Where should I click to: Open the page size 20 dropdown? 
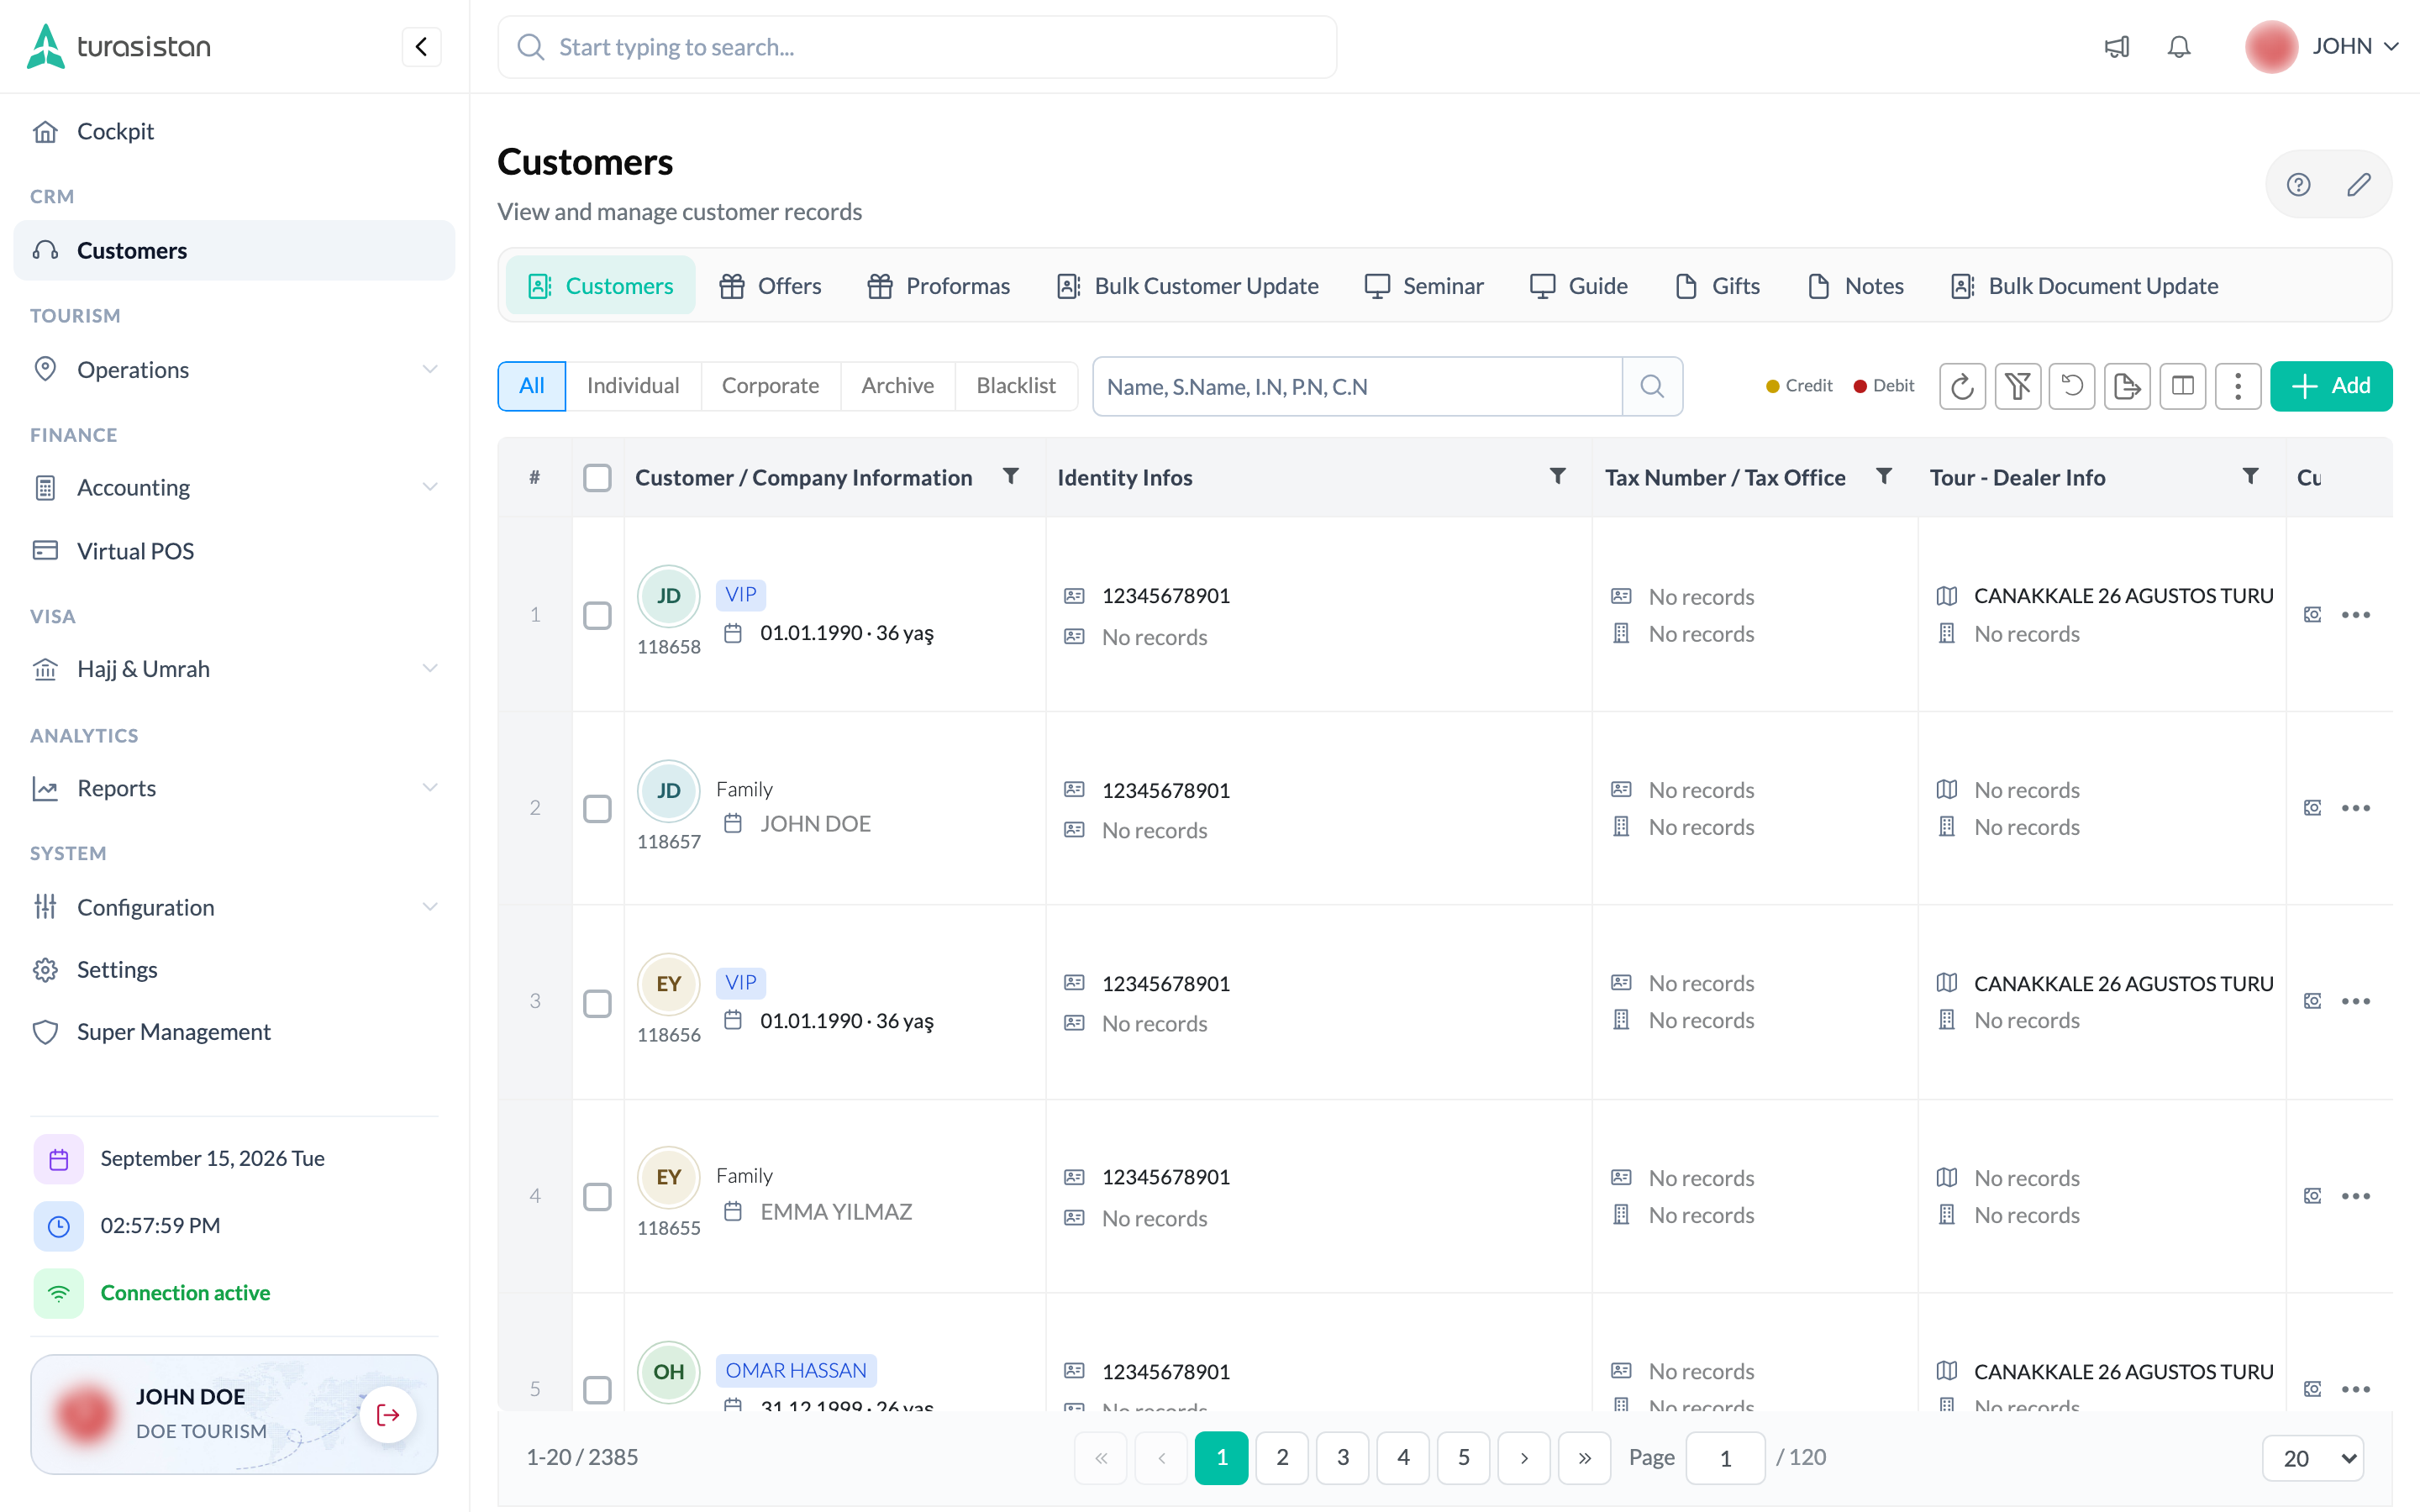point(2312,1458)
